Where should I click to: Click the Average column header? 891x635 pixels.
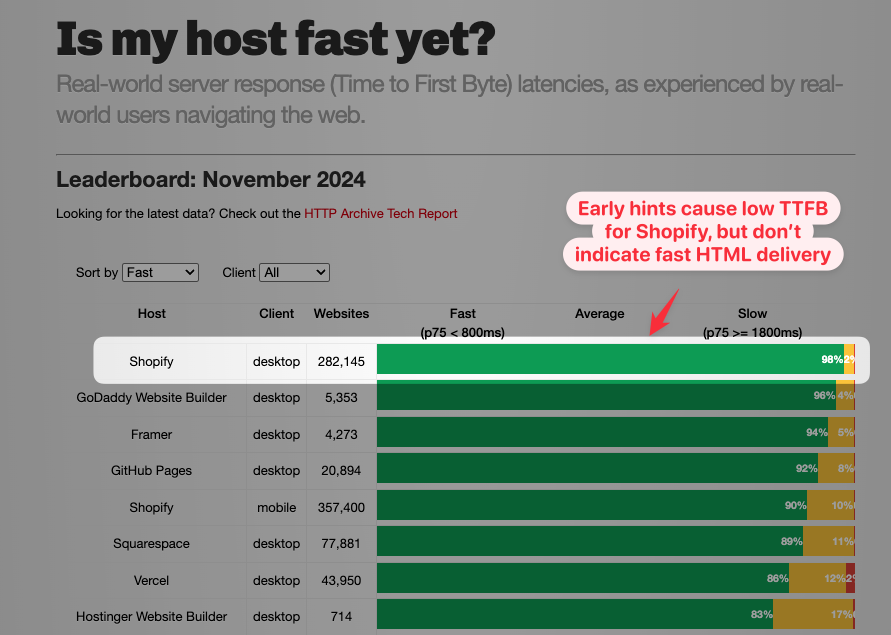pyautogui.click(x=599, y=313)
